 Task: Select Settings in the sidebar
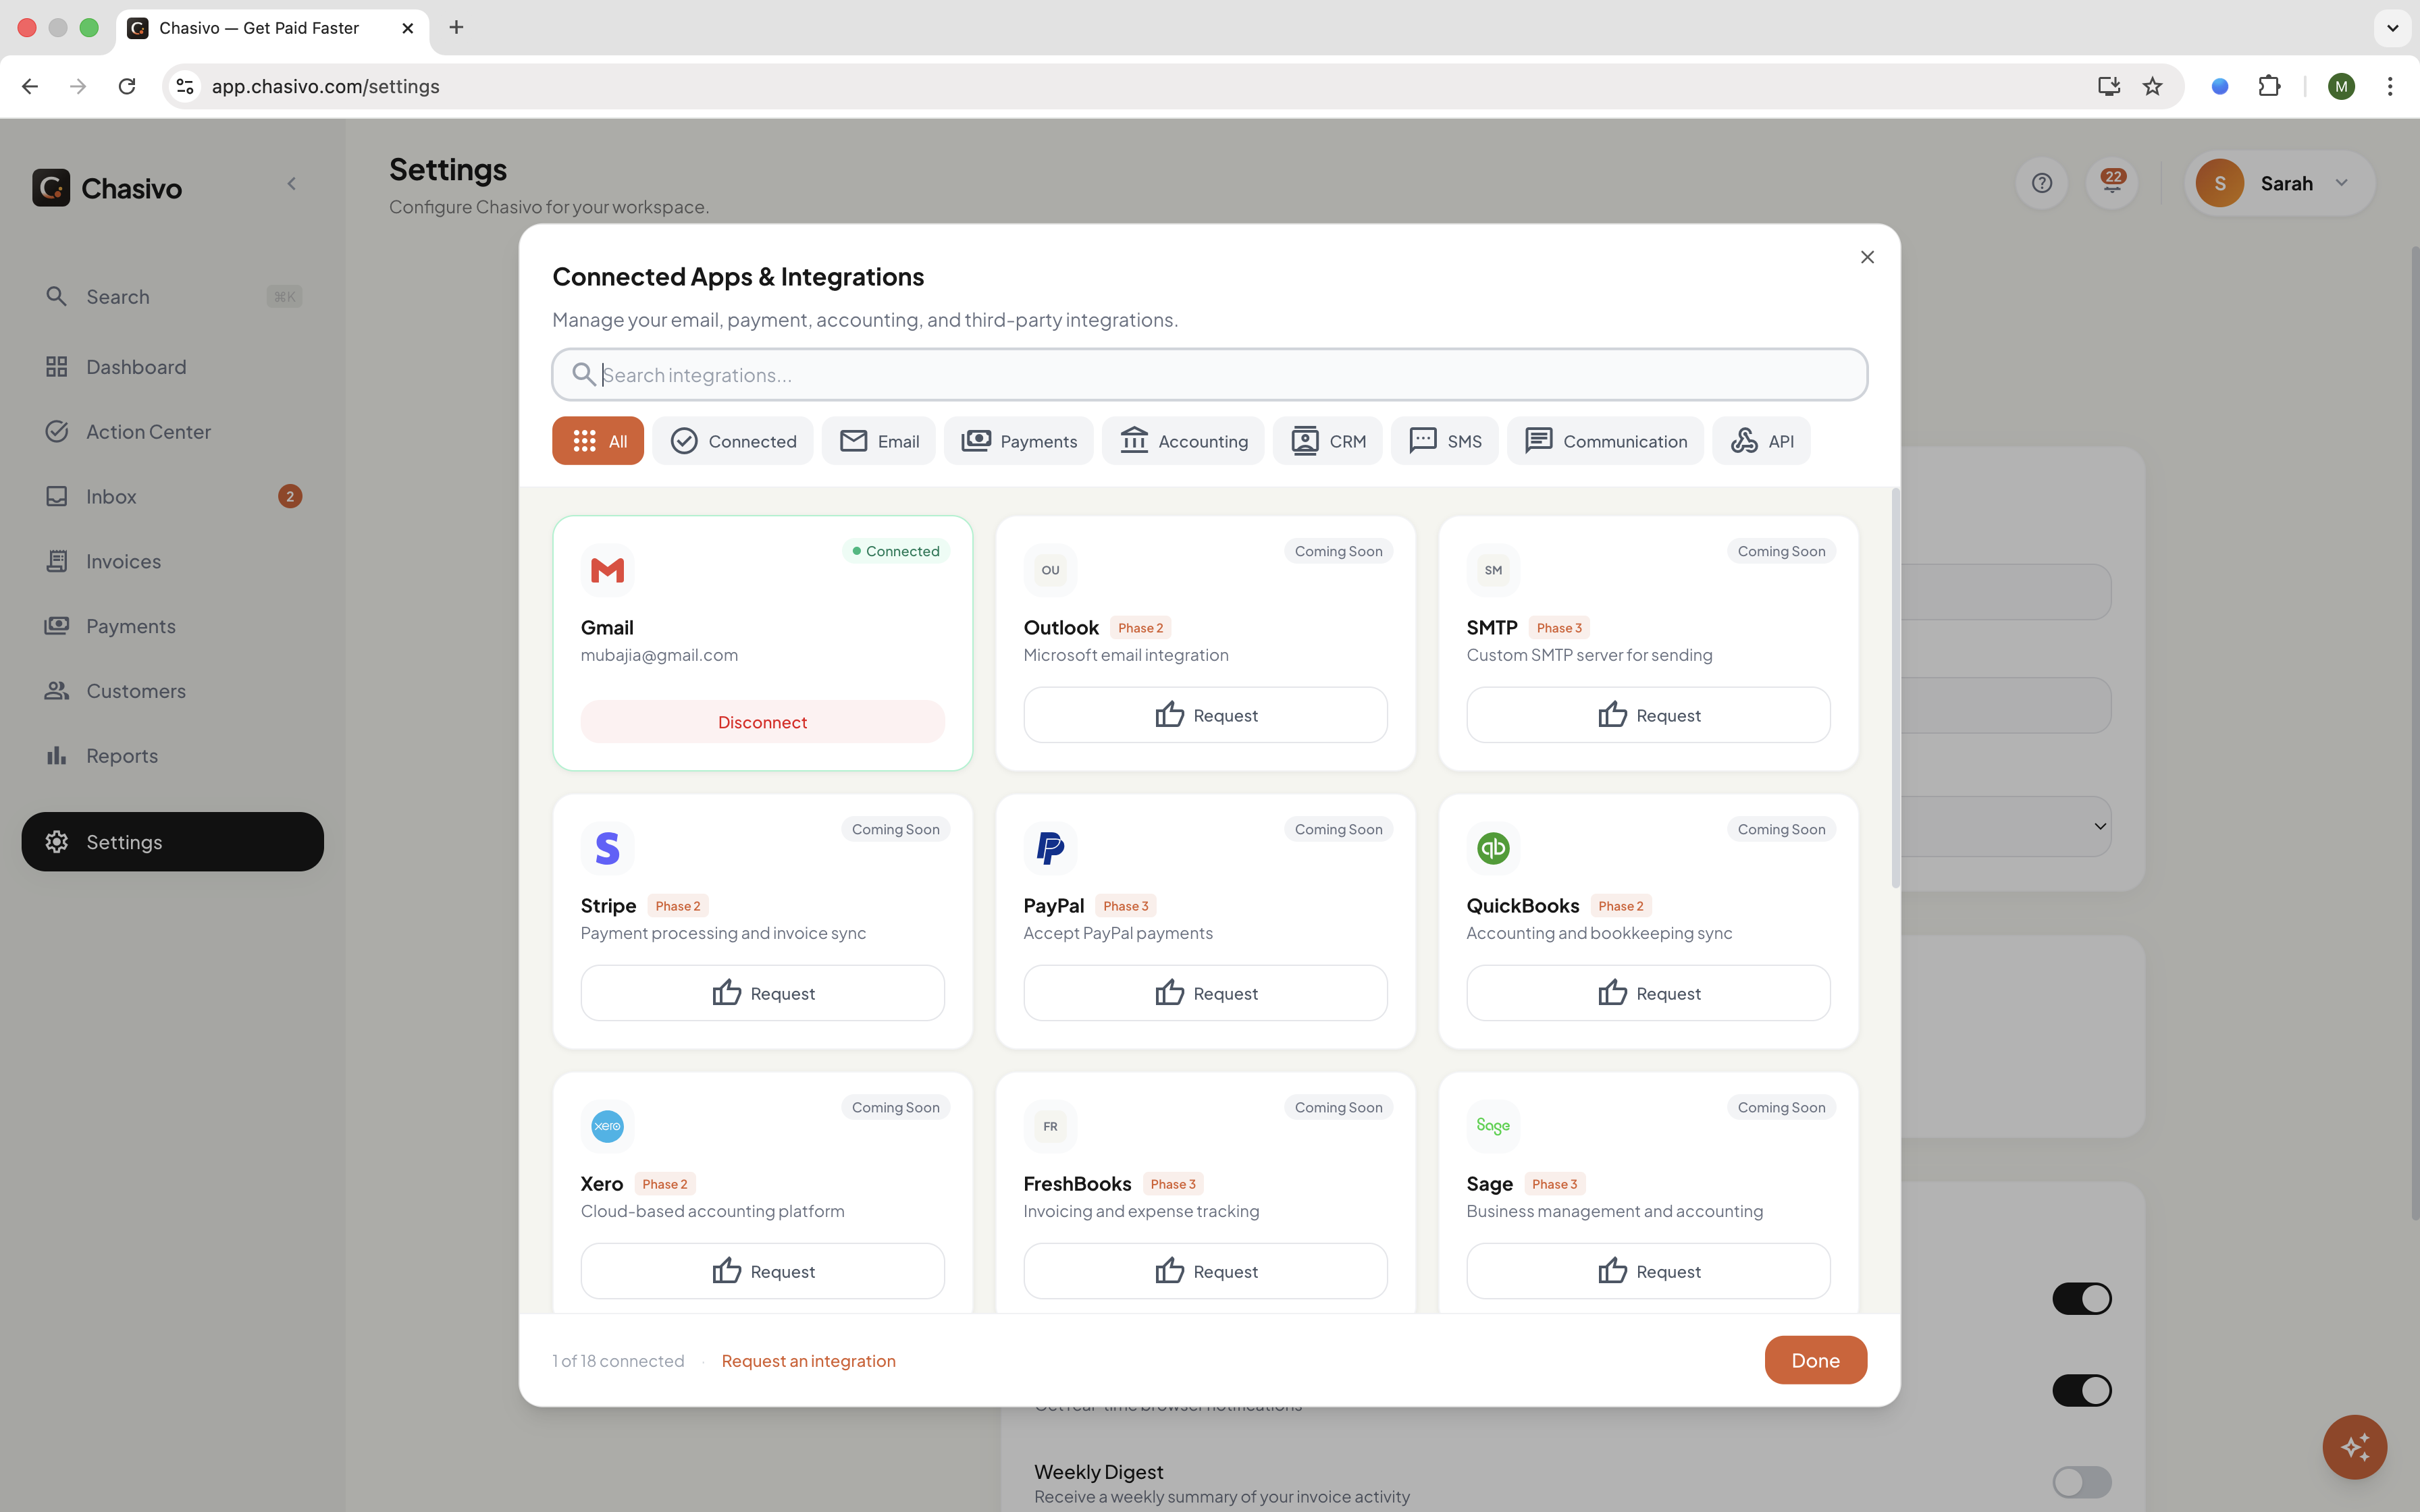click(173, 842)
